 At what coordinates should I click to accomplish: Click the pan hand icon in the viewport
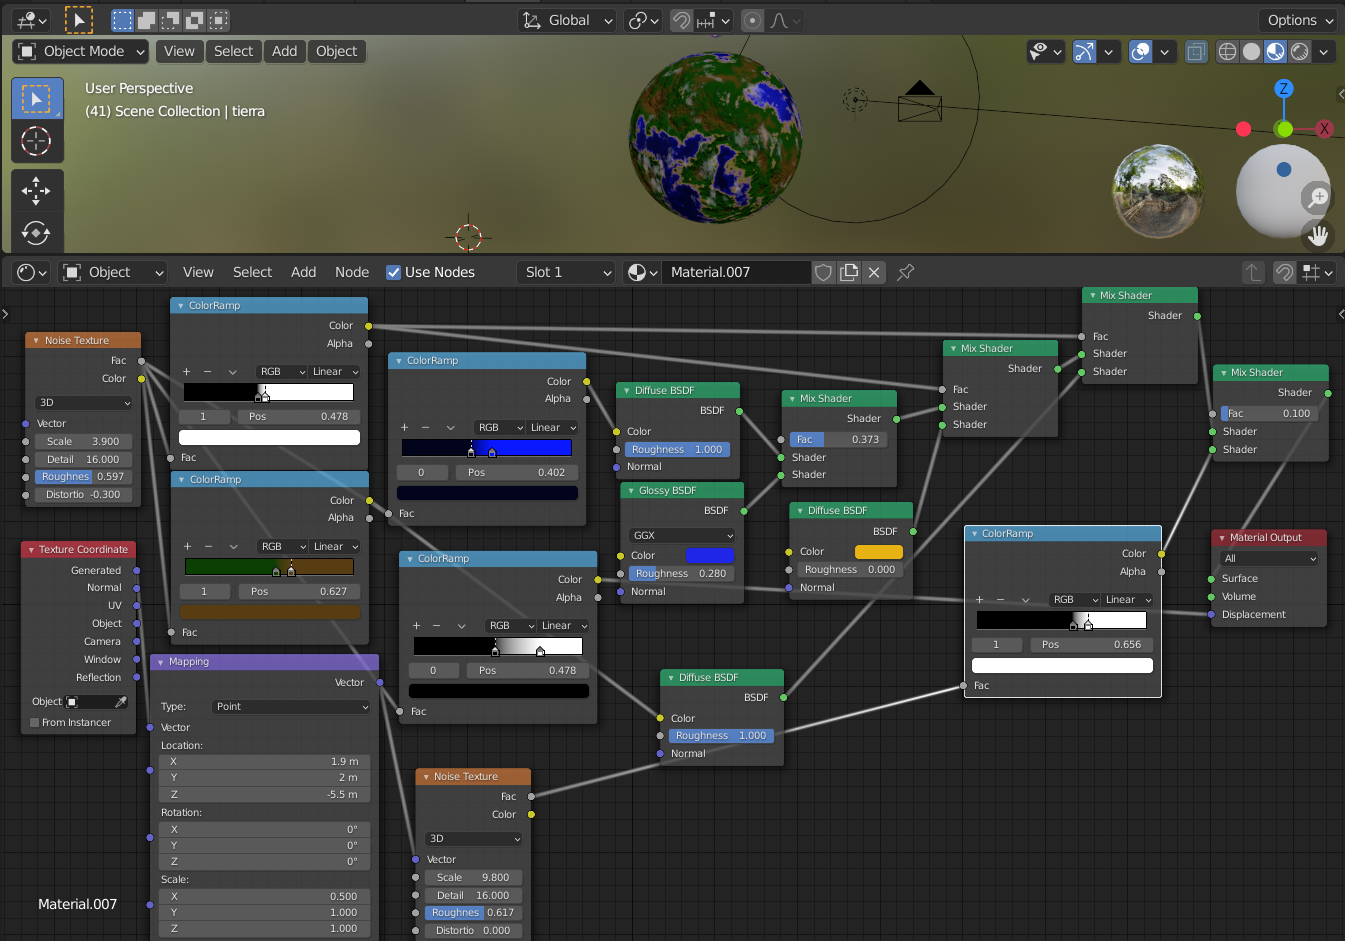(1318, 236)
